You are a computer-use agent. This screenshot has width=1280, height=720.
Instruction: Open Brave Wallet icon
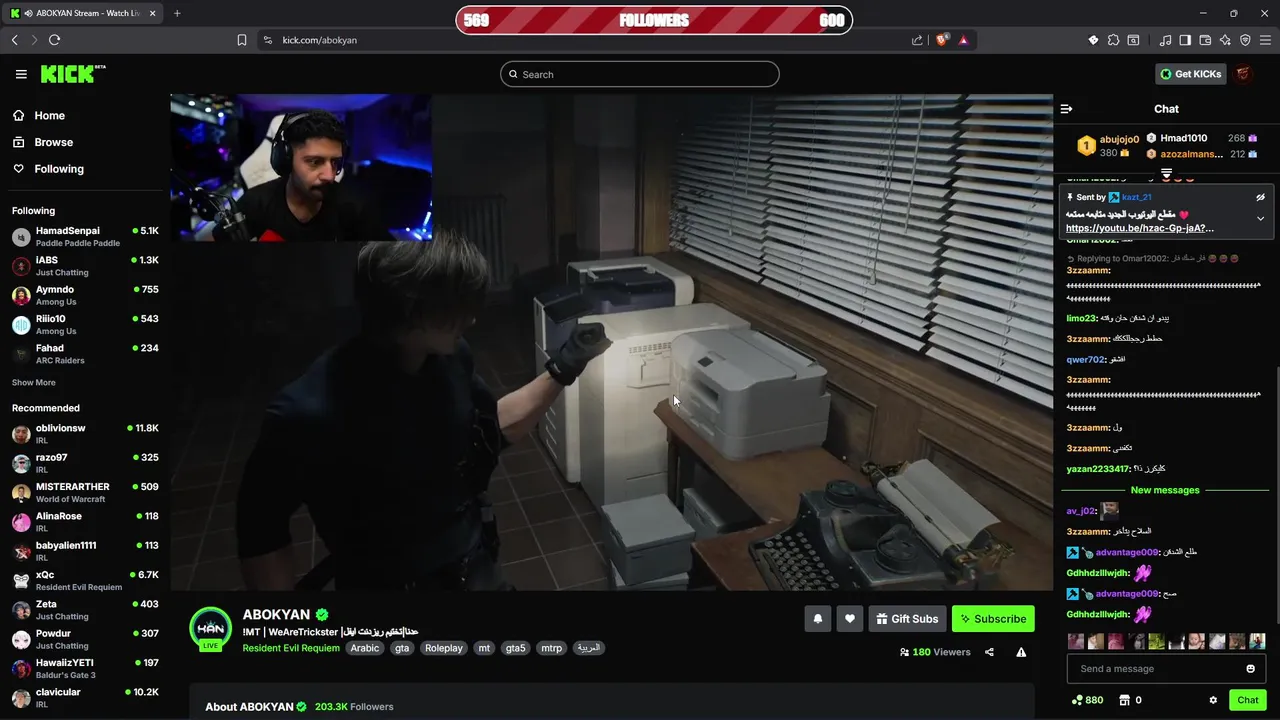point(1205,40)
